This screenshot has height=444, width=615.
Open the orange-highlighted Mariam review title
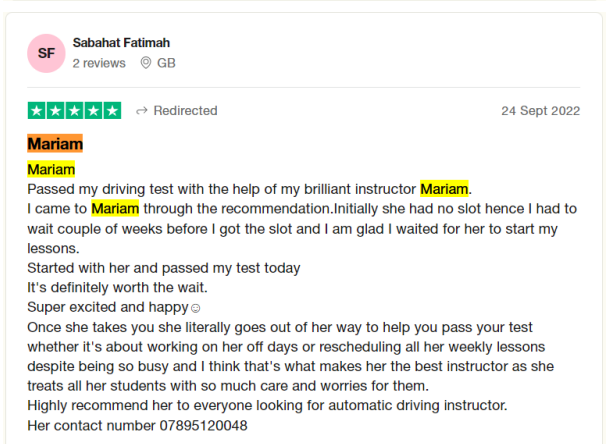click(x=55, y=144)
